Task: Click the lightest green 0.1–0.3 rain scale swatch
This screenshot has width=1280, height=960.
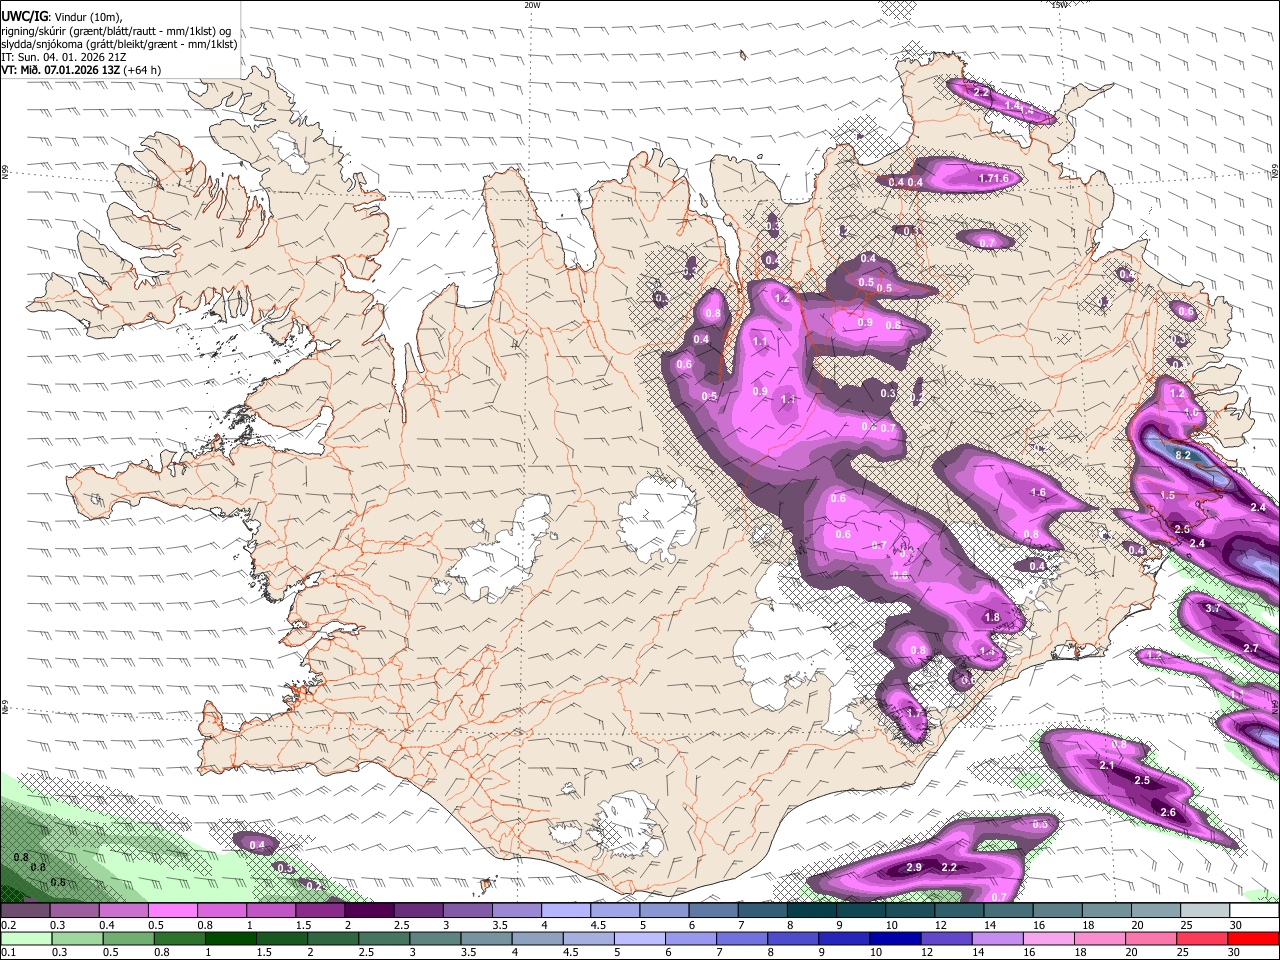Action: [26, 938]
